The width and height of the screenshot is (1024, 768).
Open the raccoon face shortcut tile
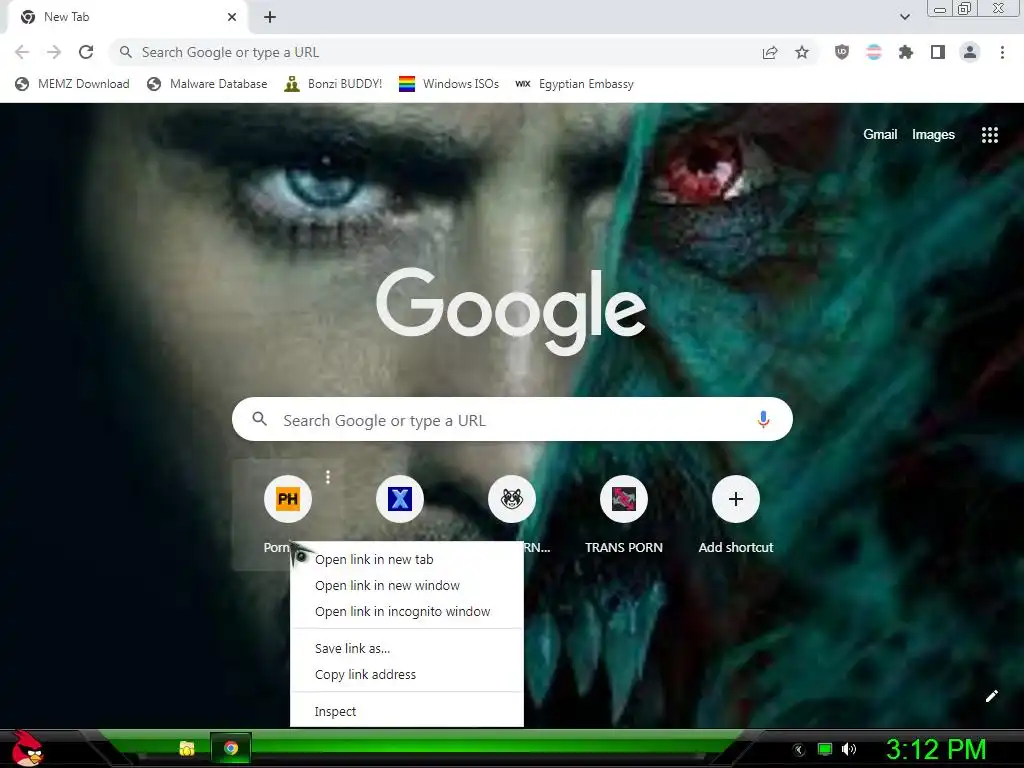(x=512, y=500)
